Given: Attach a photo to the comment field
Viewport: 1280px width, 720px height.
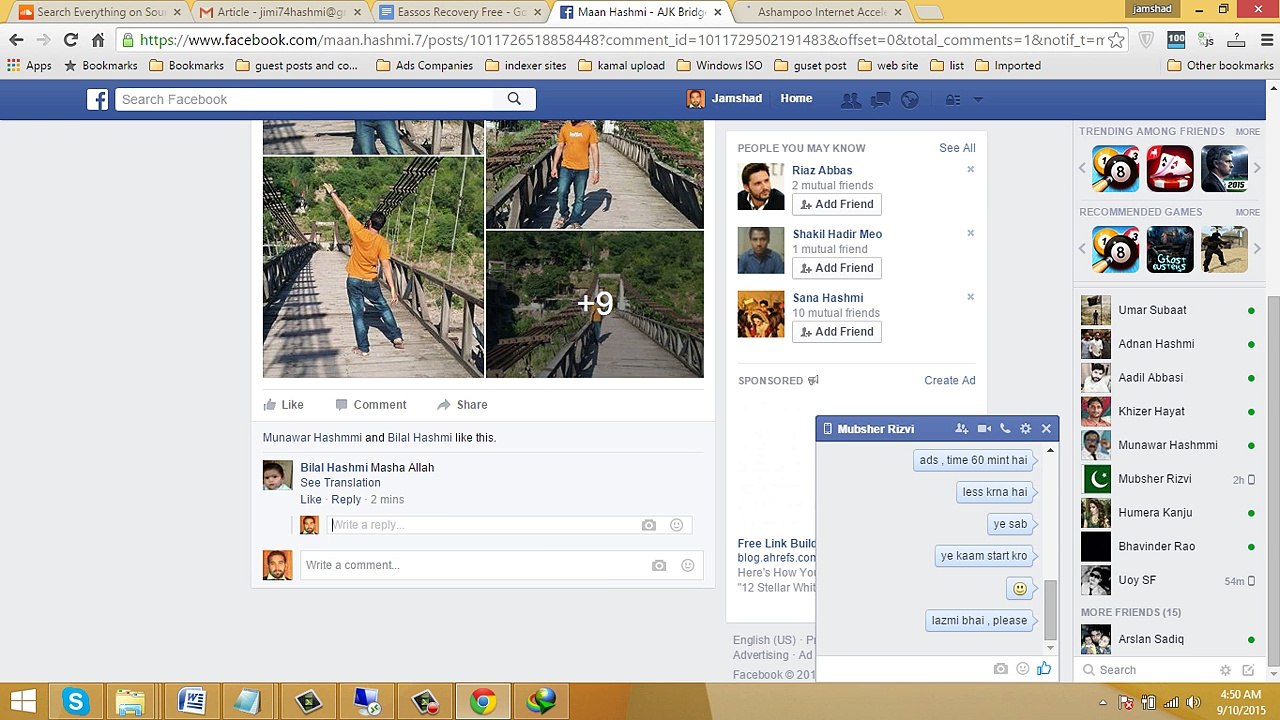Looking at the screenshot, I should pos(659,565).
